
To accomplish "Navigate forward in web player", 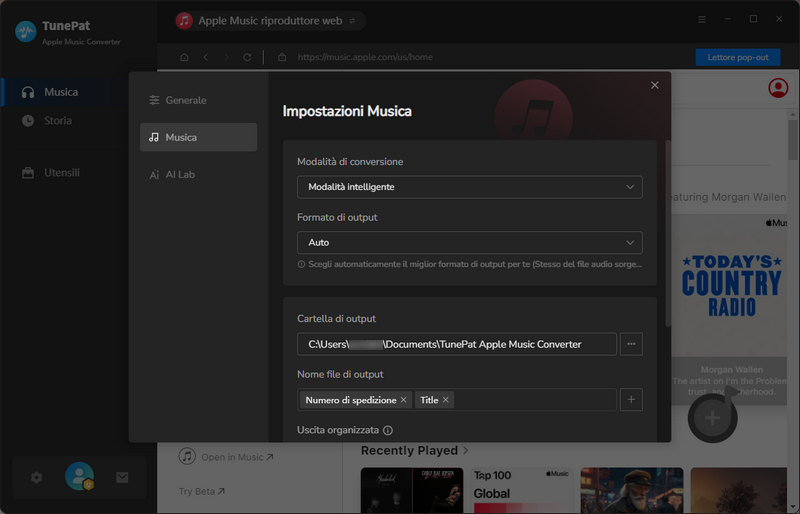I will [227, 57].
